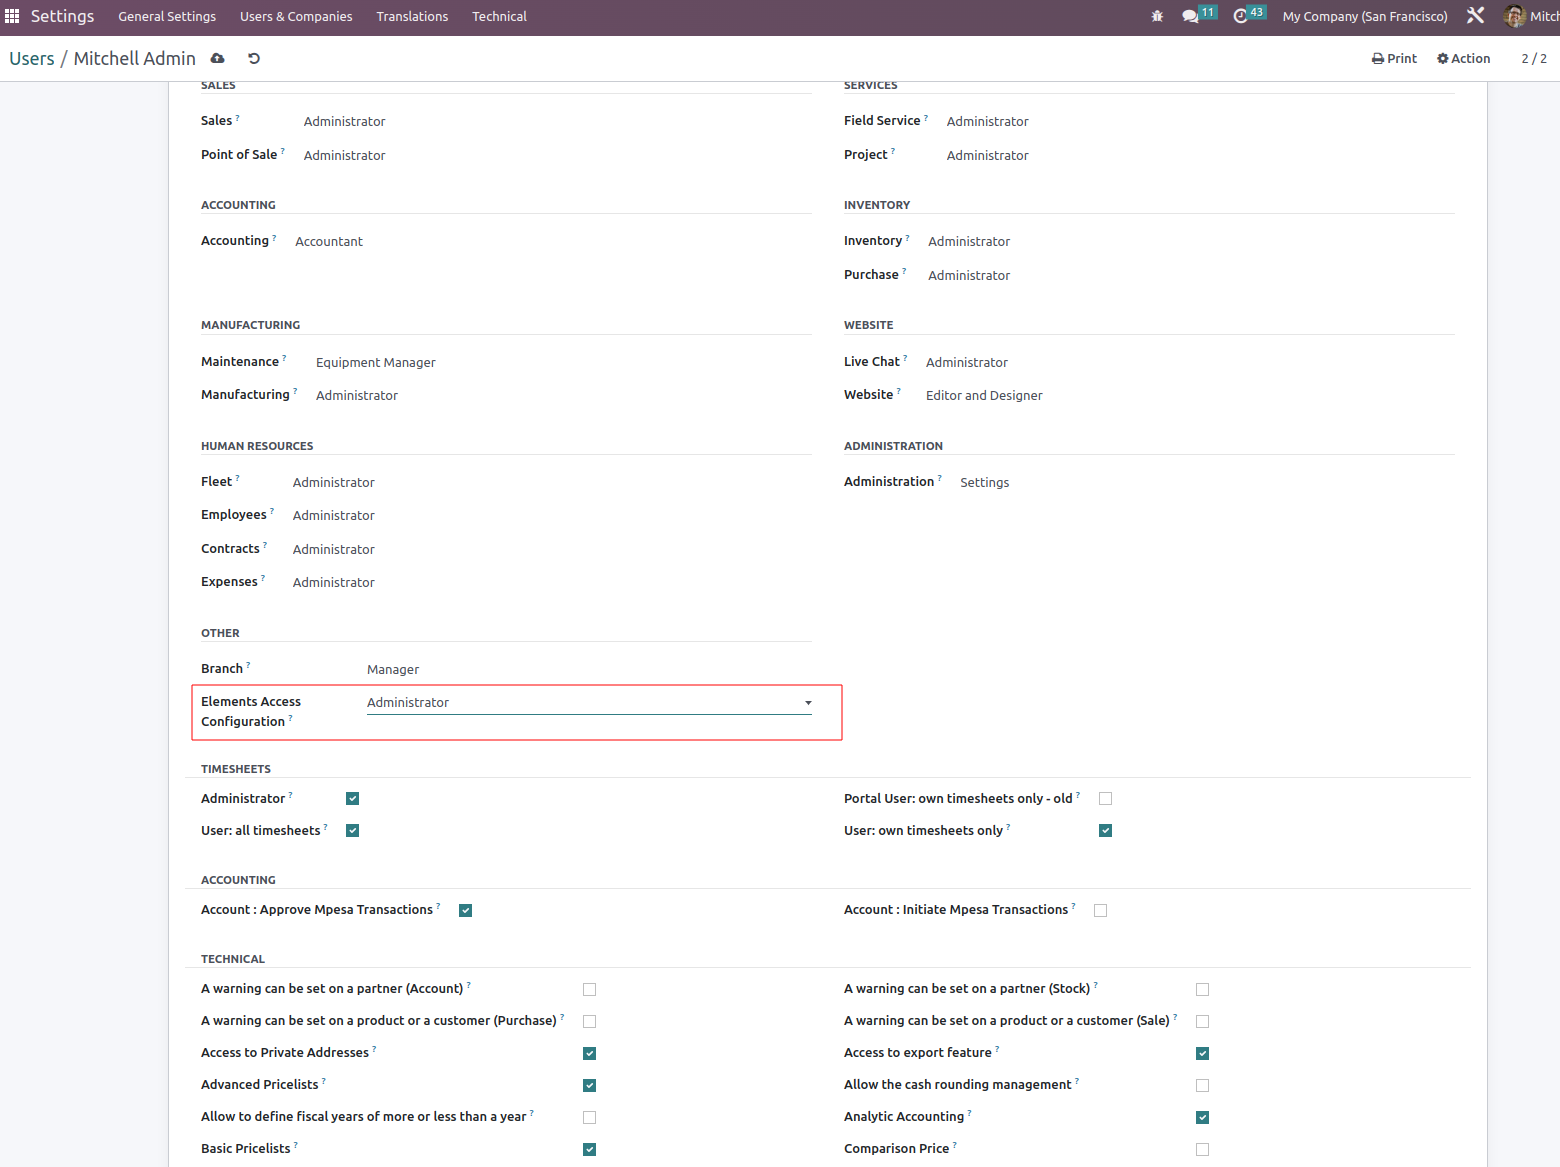Uncheck the timesheets Administrator checkbox
1560x1167 pixels.
tap(352, 799)
